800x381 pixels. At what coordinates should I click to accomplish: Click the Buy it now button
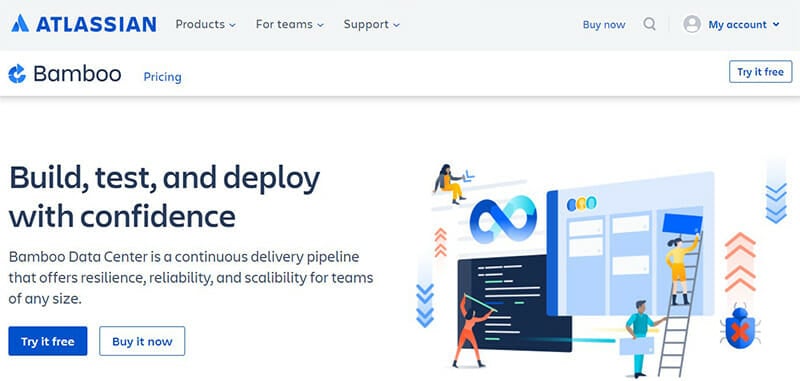(142, 341)
